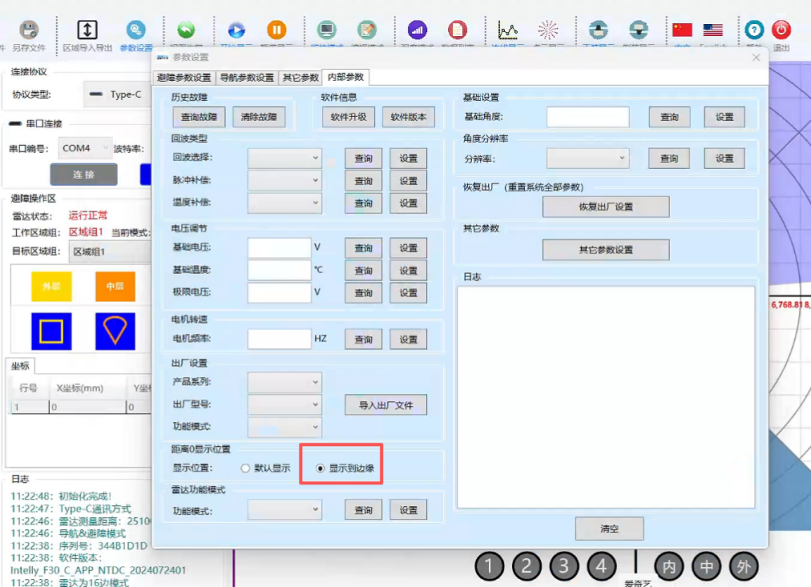811x587 pixels.
Task: Click the 软件升级 button
Action: (x=349, y=117)
